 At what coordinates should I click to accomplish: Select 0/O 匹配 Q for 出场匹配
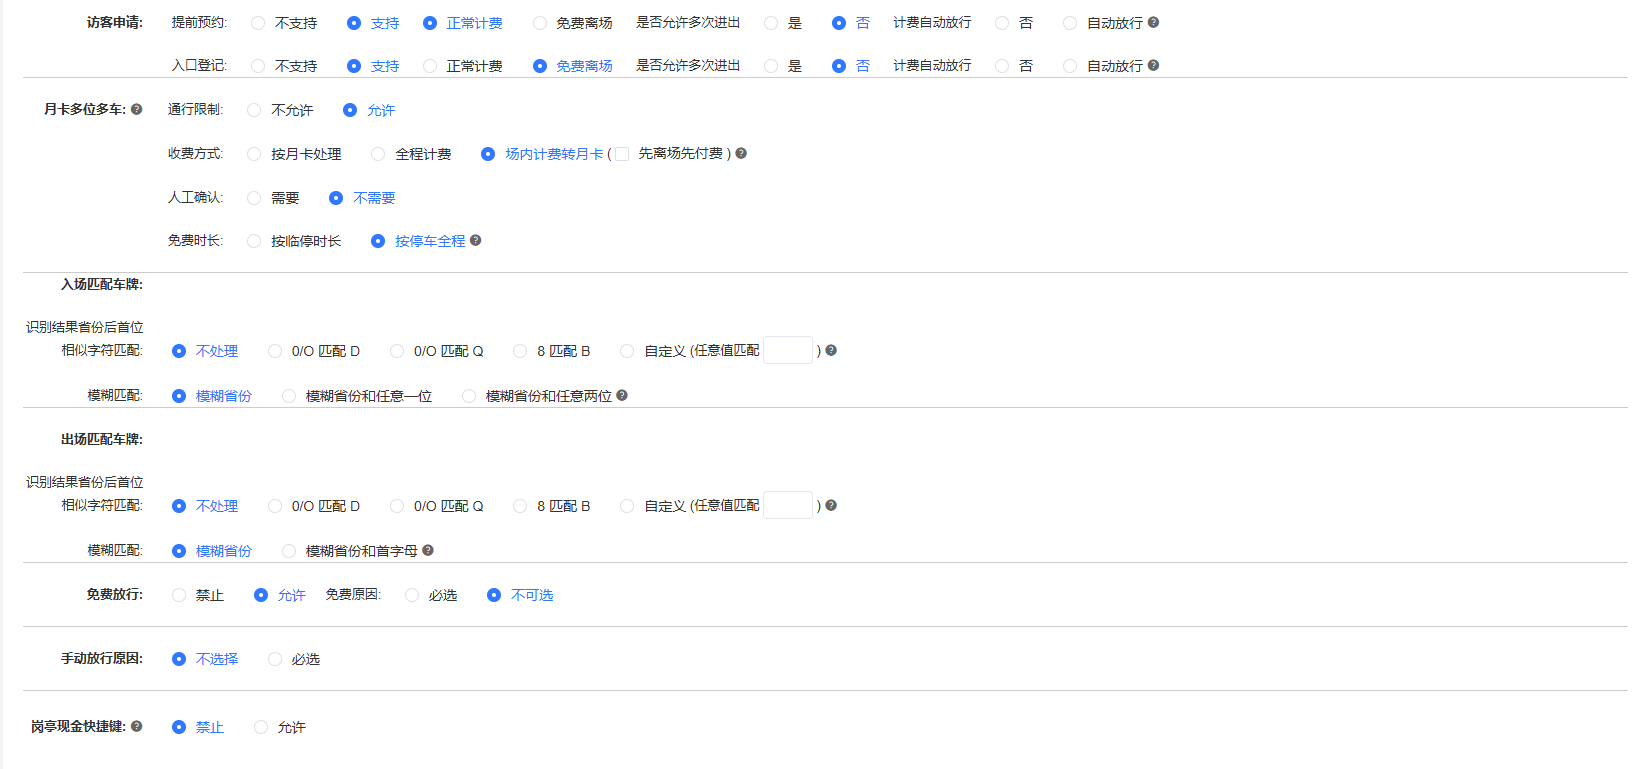(397, 506)
